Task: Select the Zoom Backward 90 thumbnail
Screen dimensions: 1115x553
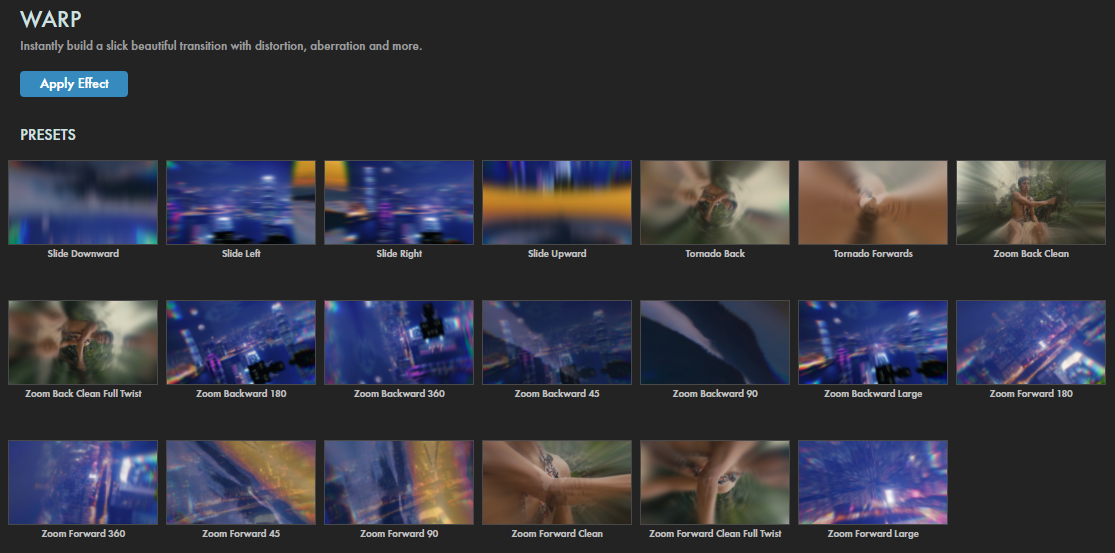Action: [715, 342]
